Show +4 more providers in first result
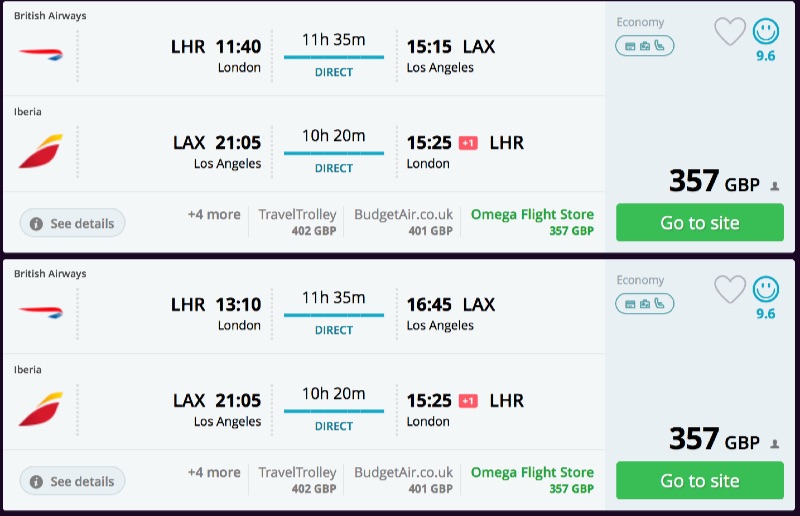 214,215
